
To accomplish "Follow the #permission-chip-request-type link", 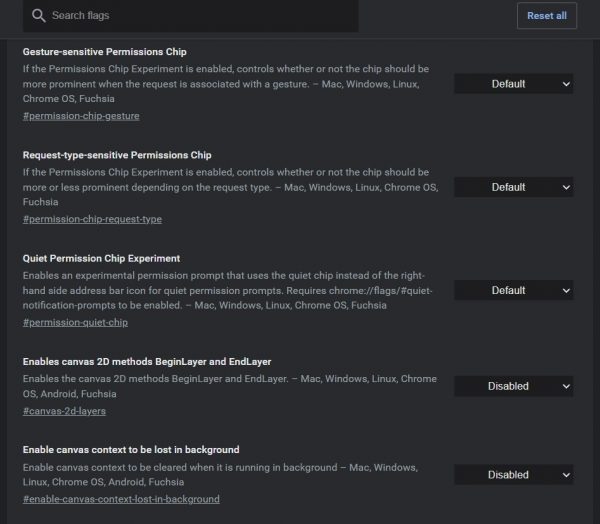I will coord(92,219).
